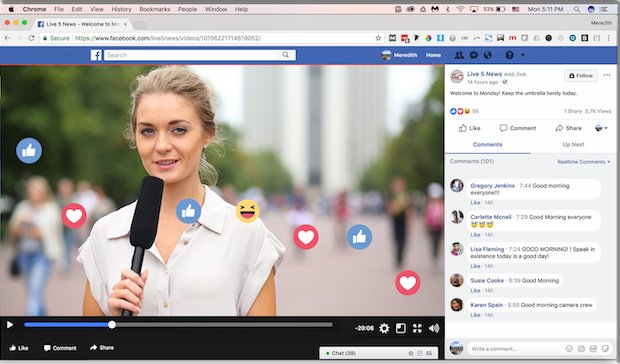Screen dimensions: 620x364
Task: Open video settings gear icon
Action: click(384, 328)
